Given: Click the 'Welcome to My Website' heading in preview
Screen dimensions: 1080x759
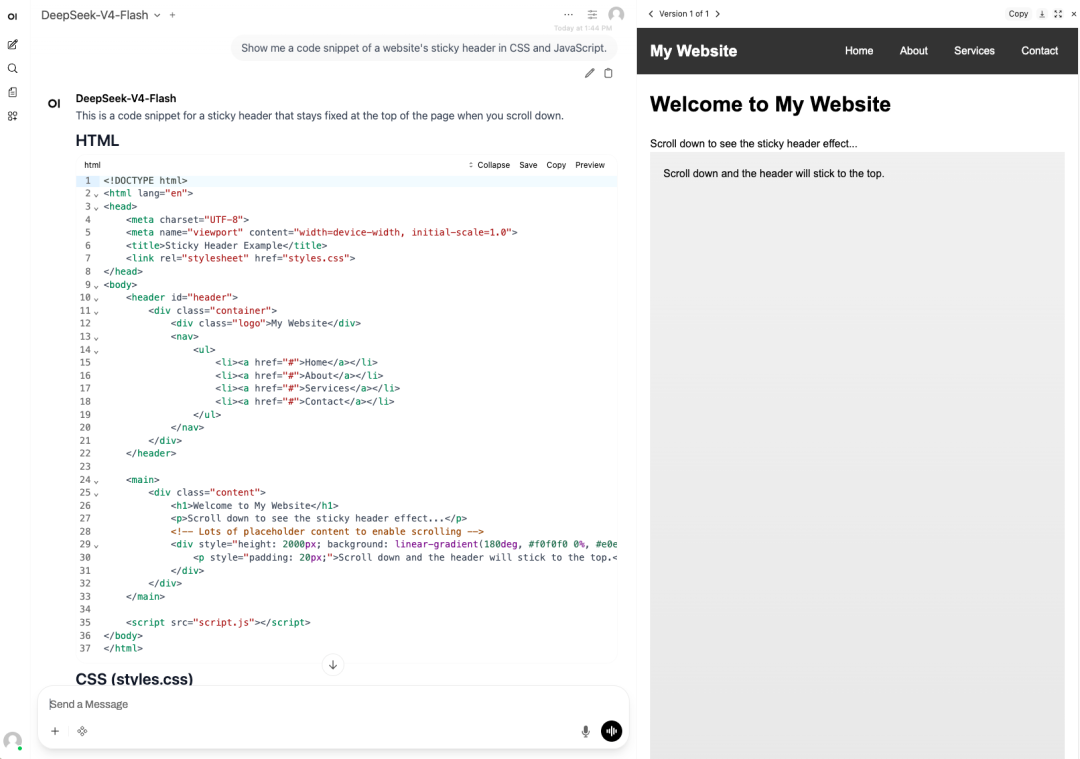Looking at the screenshot, I should [x=770, y=104].
